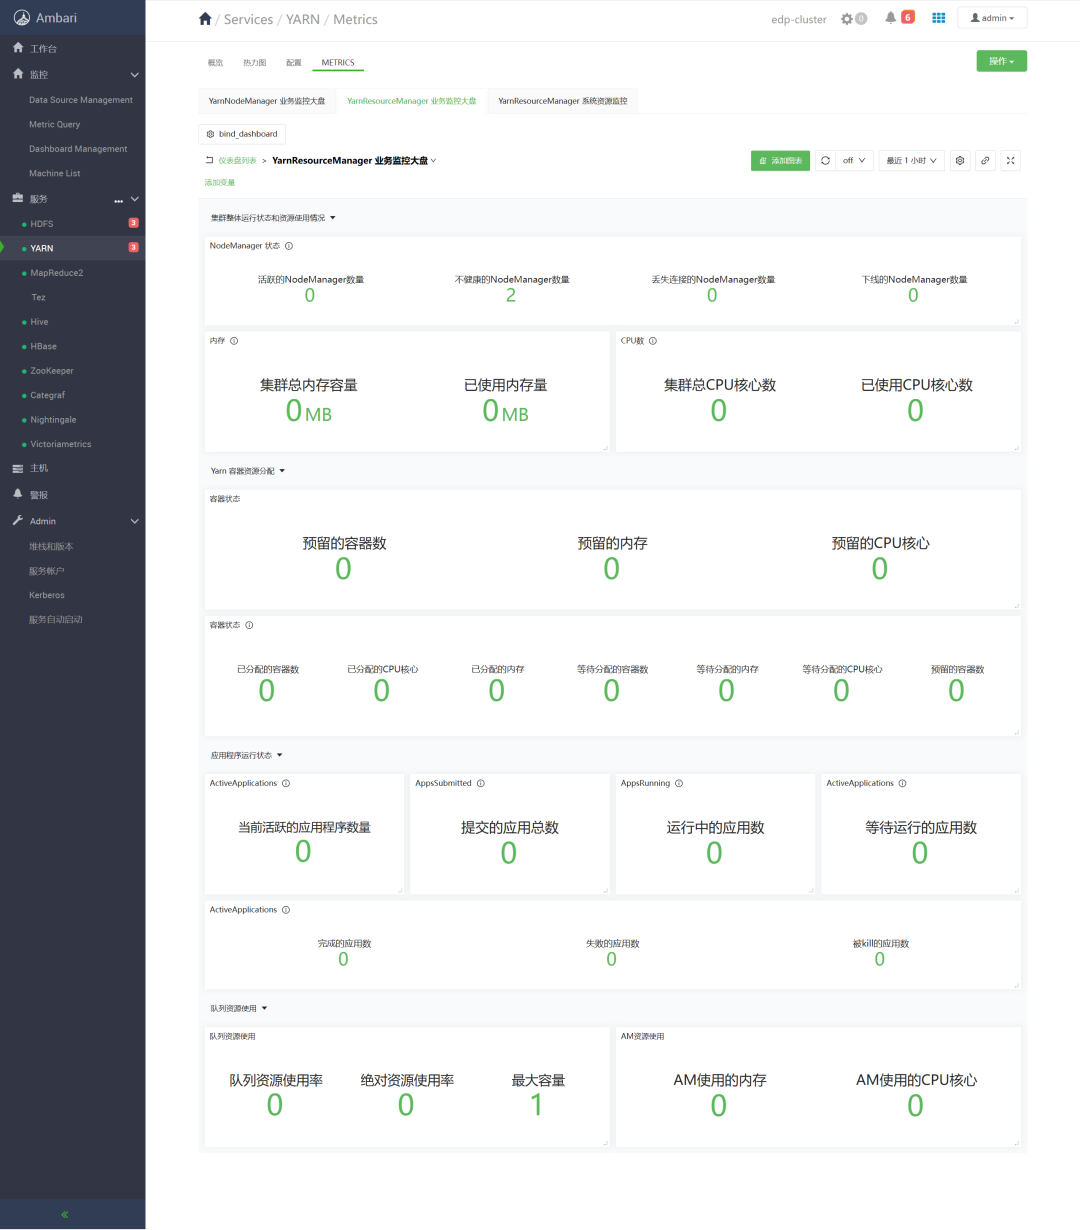Go to home via breadcrumb house icon
Viewport: 1080px width, 1230px height.
click(205, 19)
